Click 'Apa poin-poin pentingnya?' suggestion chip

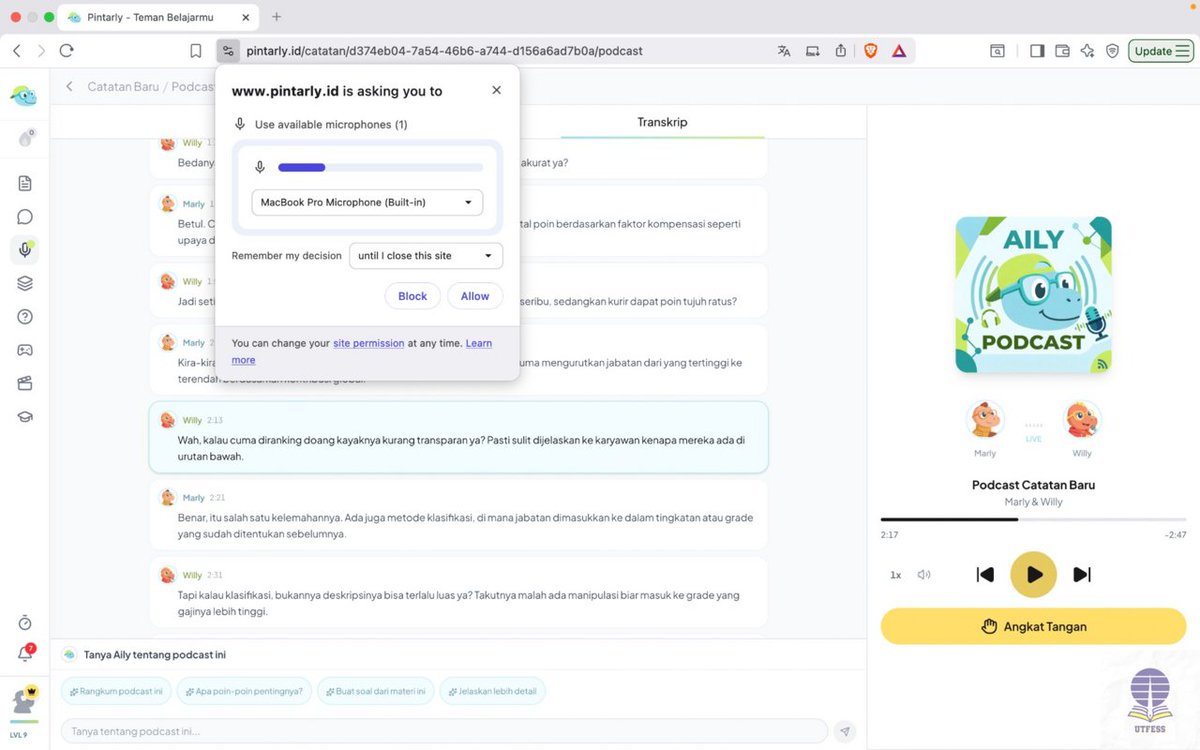click(244, 691)
